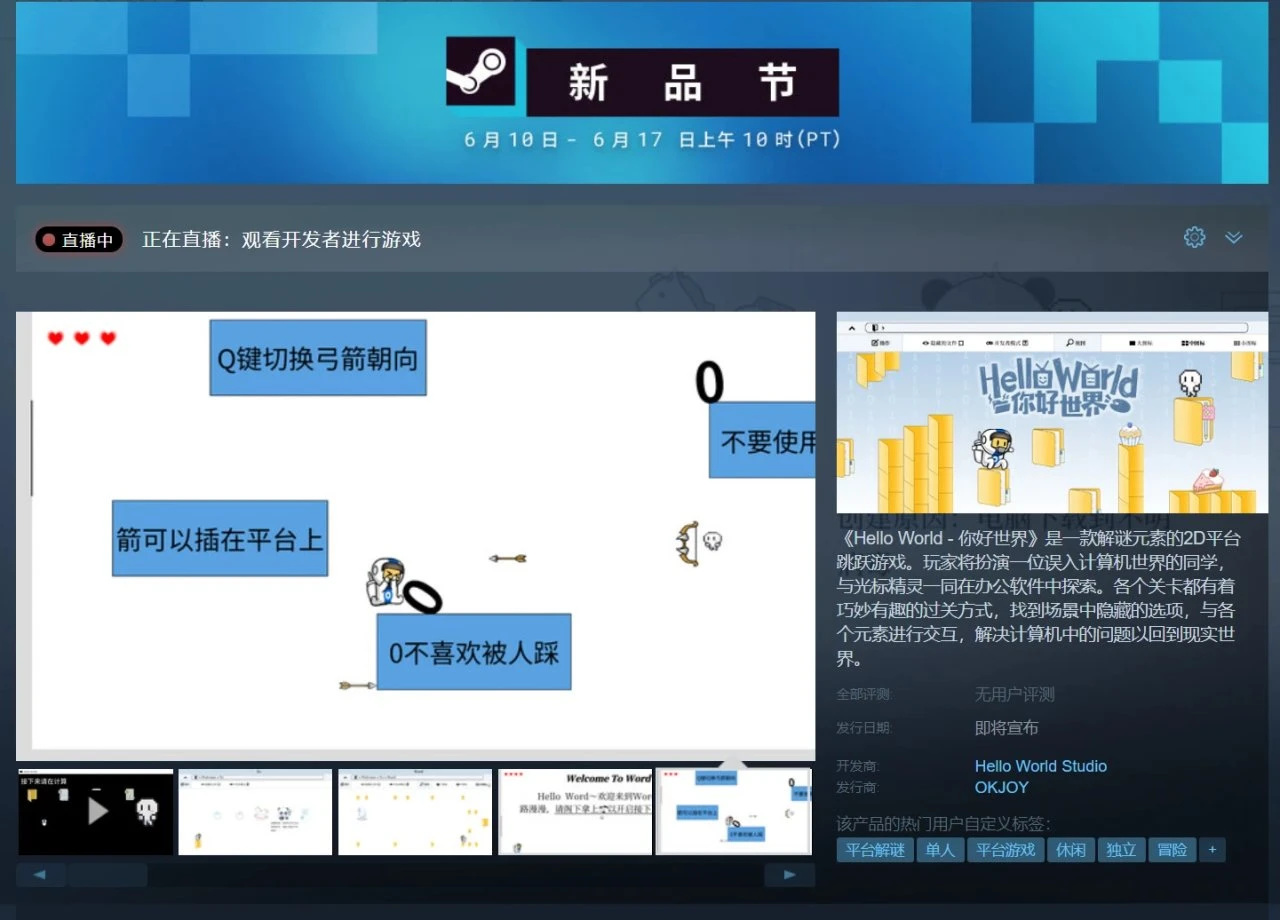The height and width of the screenshot is (920, 1280).
Task: Click the 开发商 label
Action: tap(857, 766)
